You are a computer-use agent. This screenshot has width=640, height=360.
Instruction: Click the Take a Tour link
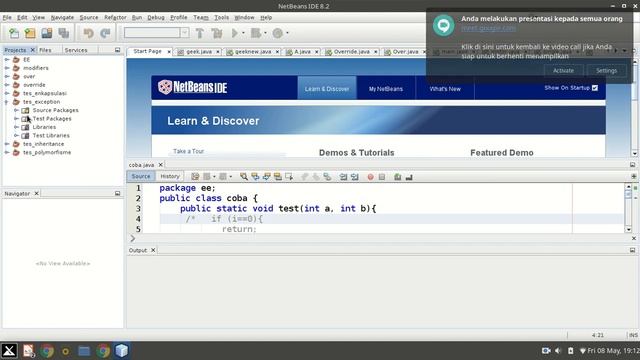tap(189, 151)
